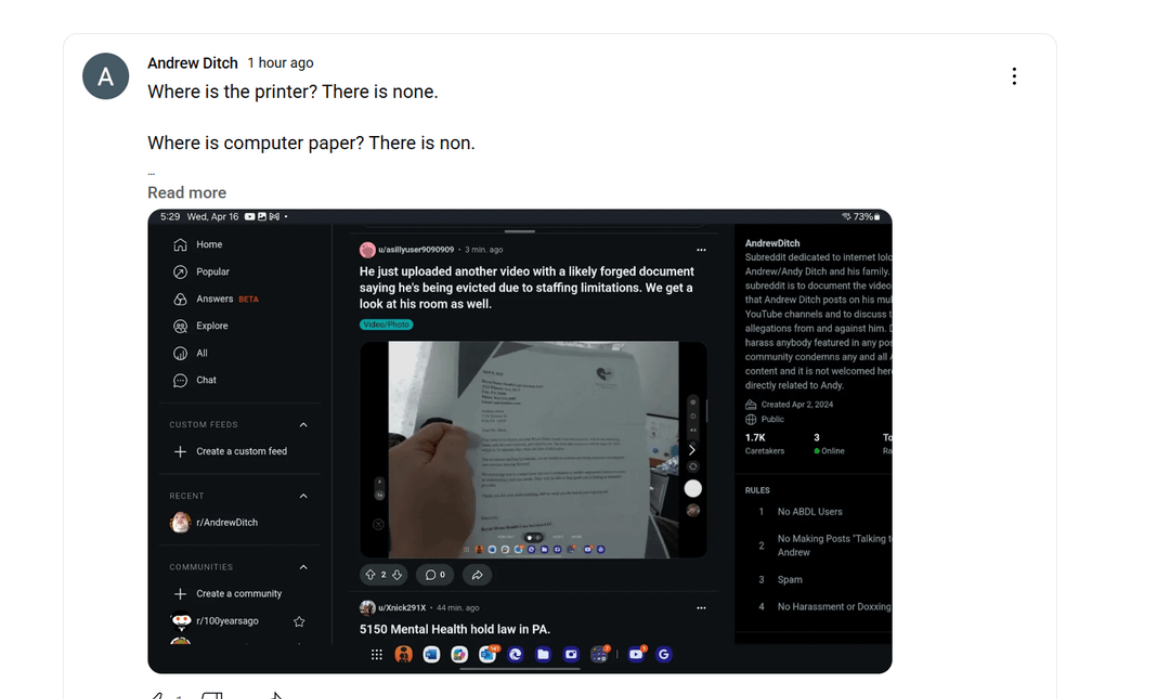
Task: Click Andrew Ditch's round avatar
Action: coord(105,76)
